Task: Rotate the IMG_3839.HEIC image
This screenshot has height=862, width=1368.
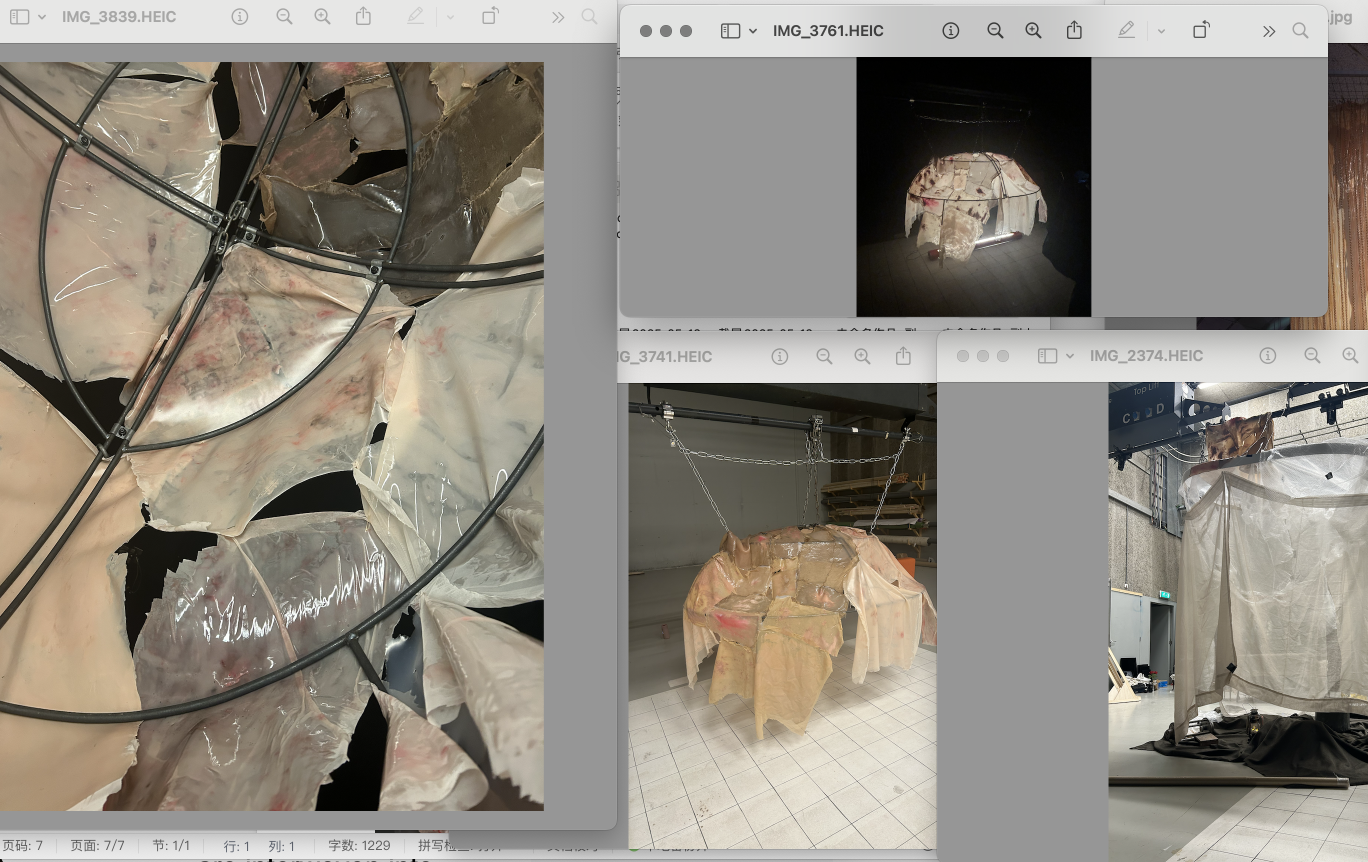Action: coord(490,17)
